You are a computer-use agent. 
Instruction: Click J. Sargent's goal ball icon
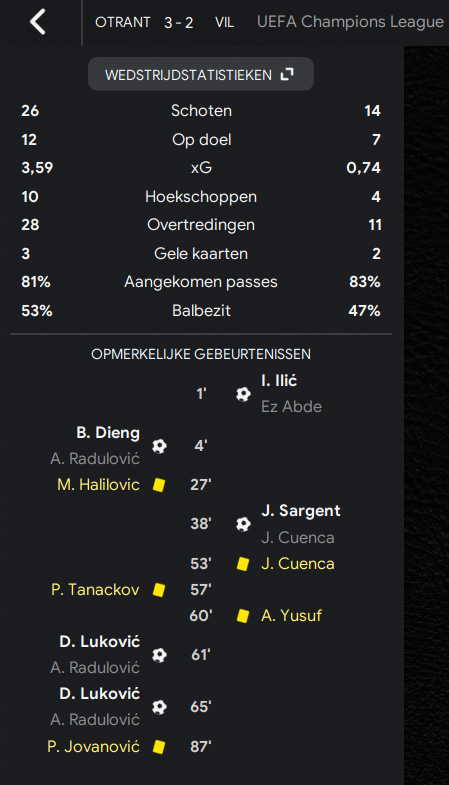tap(243, 524)
